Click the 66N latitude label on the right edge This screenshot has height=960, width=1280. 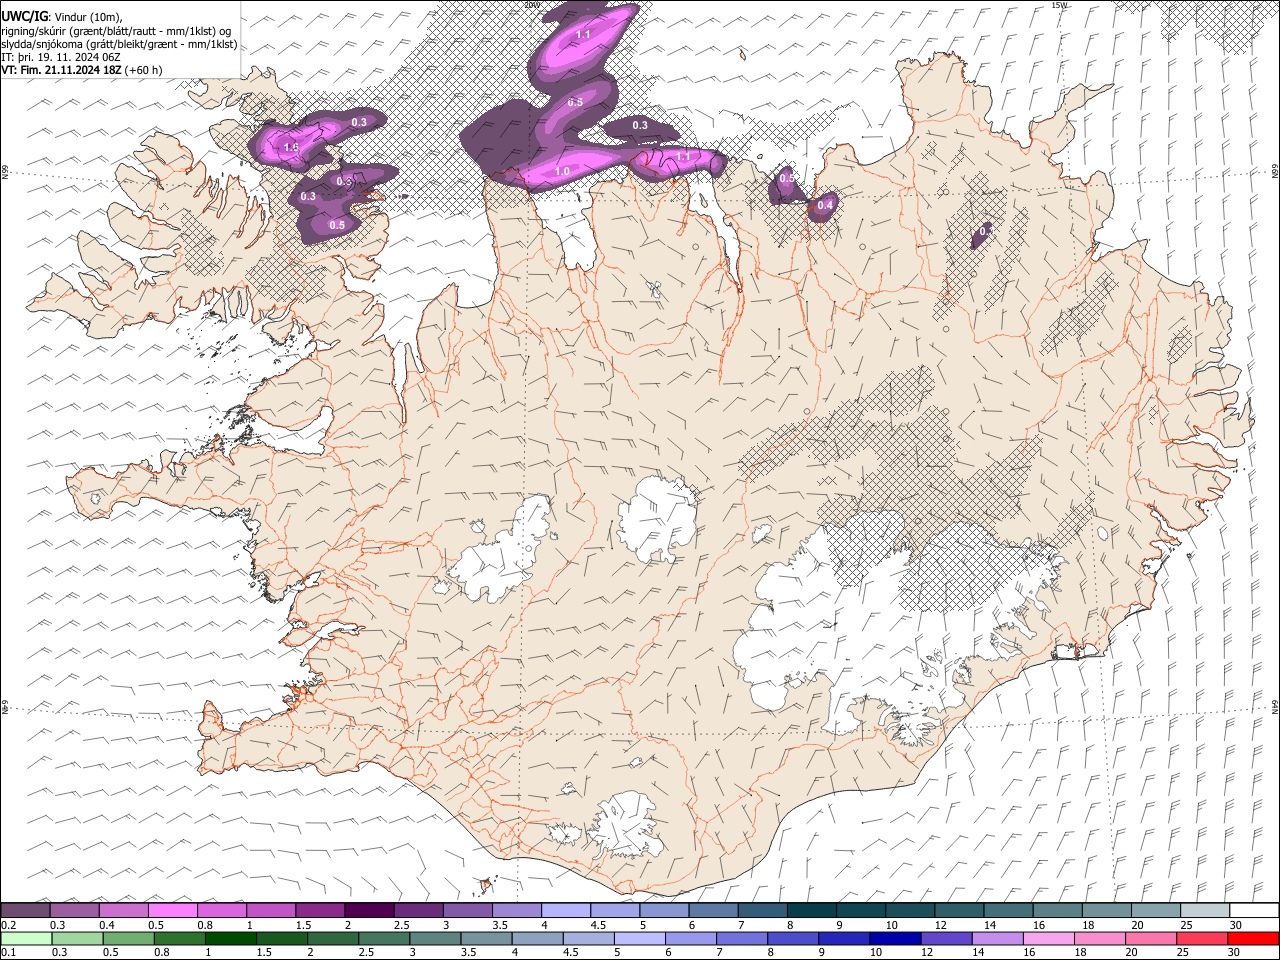(x=1275, y=172)
